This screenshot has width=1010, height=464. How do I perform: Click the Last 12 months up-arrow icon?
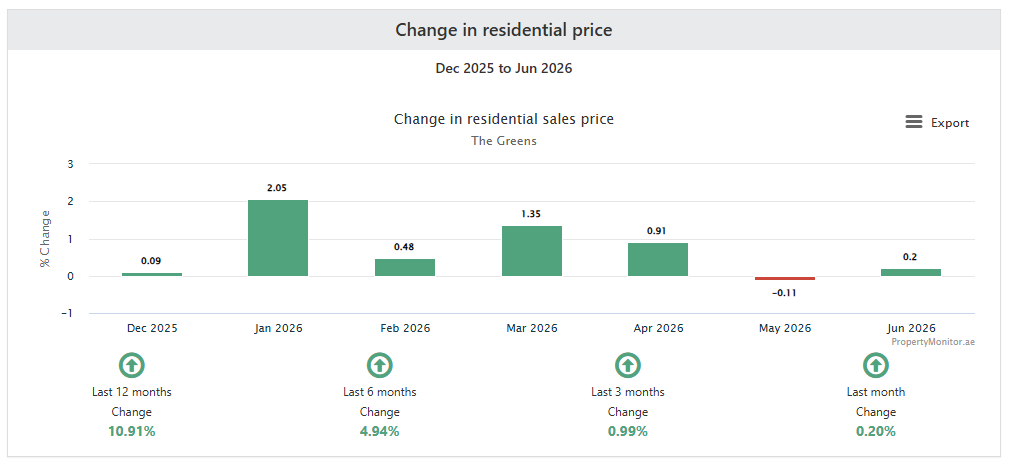pos(131,365)
